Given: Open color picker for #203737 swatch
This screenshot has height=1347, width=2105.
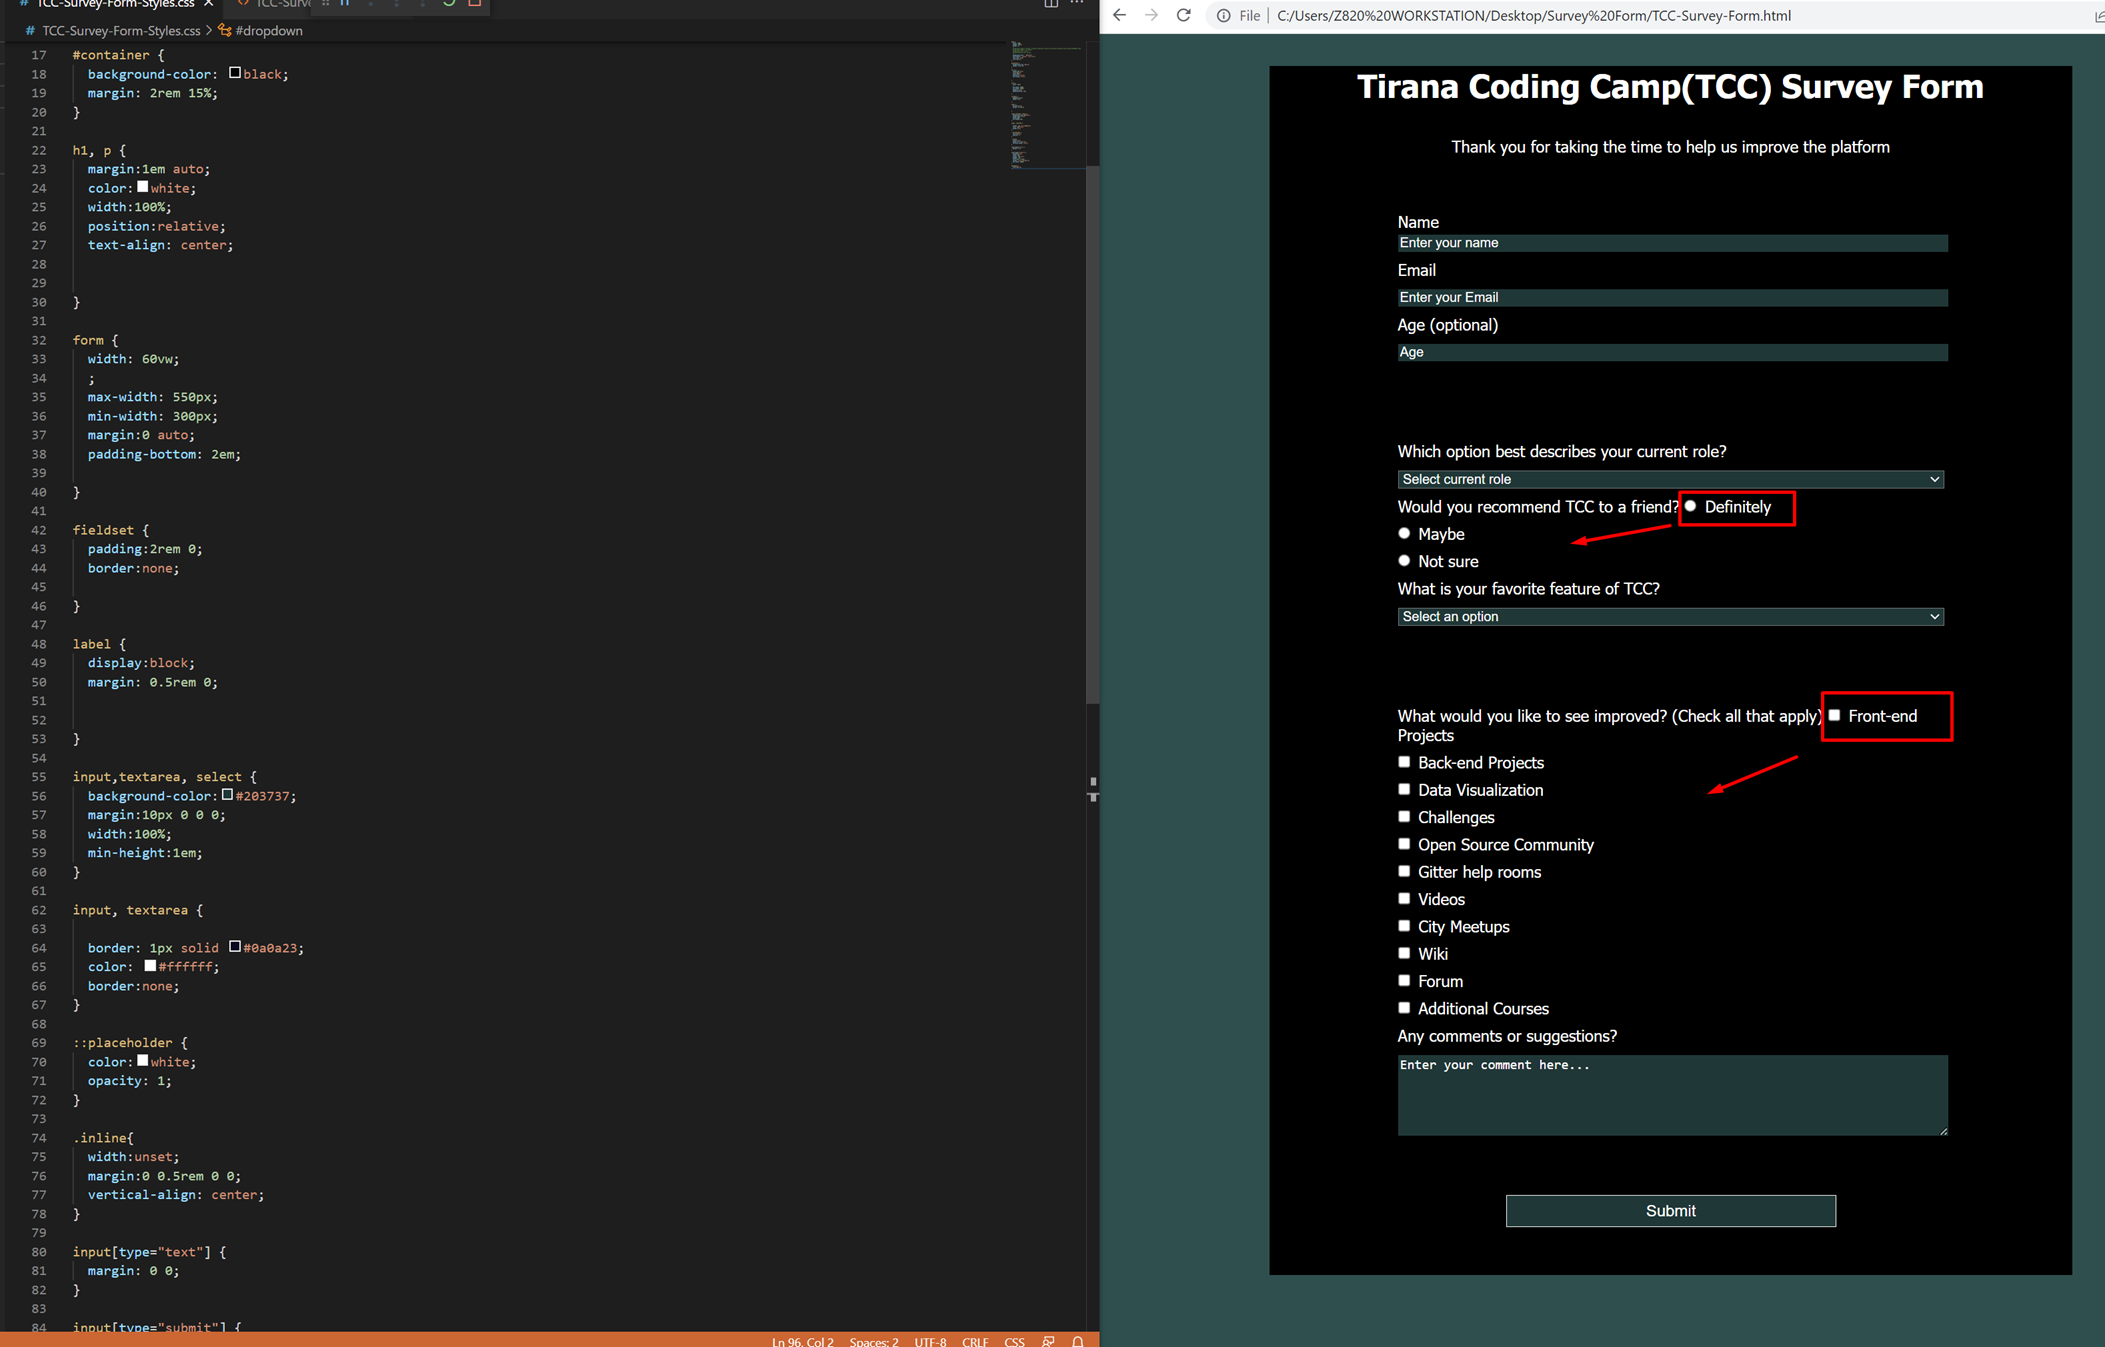Looking at the screenshot, I should tap(227, 795).
